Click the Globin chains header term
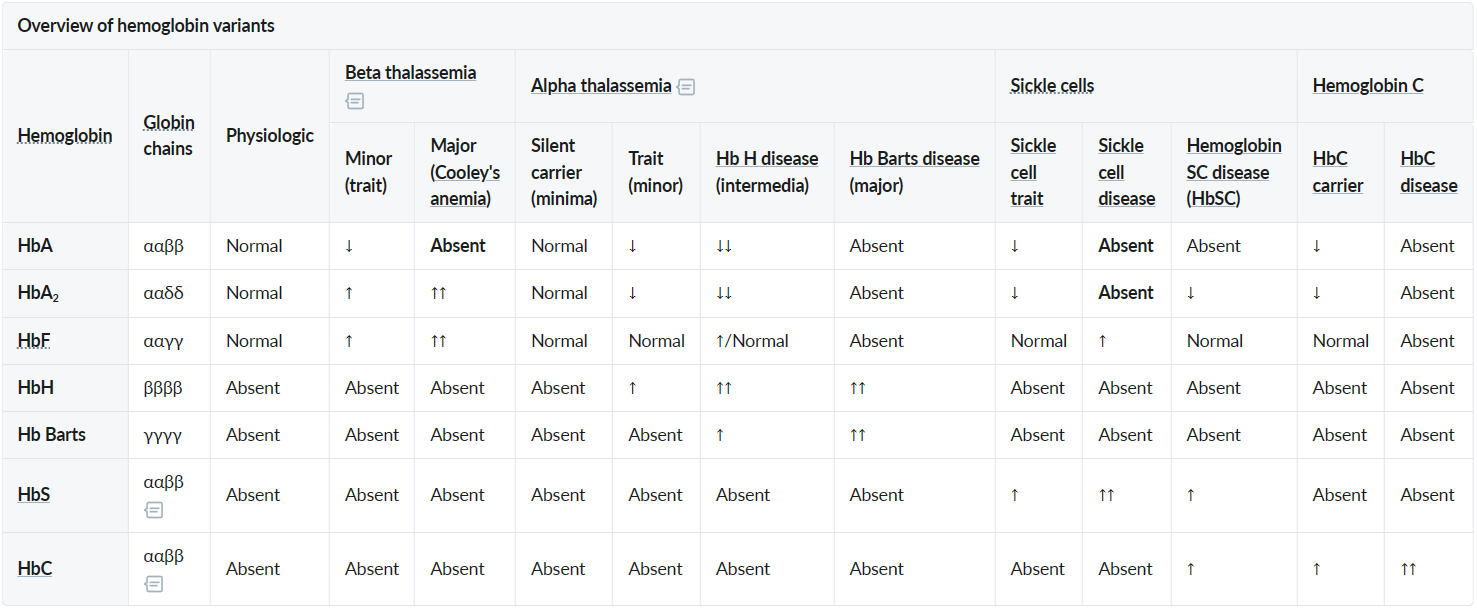 pyautogui.click(x=169, y=136)
